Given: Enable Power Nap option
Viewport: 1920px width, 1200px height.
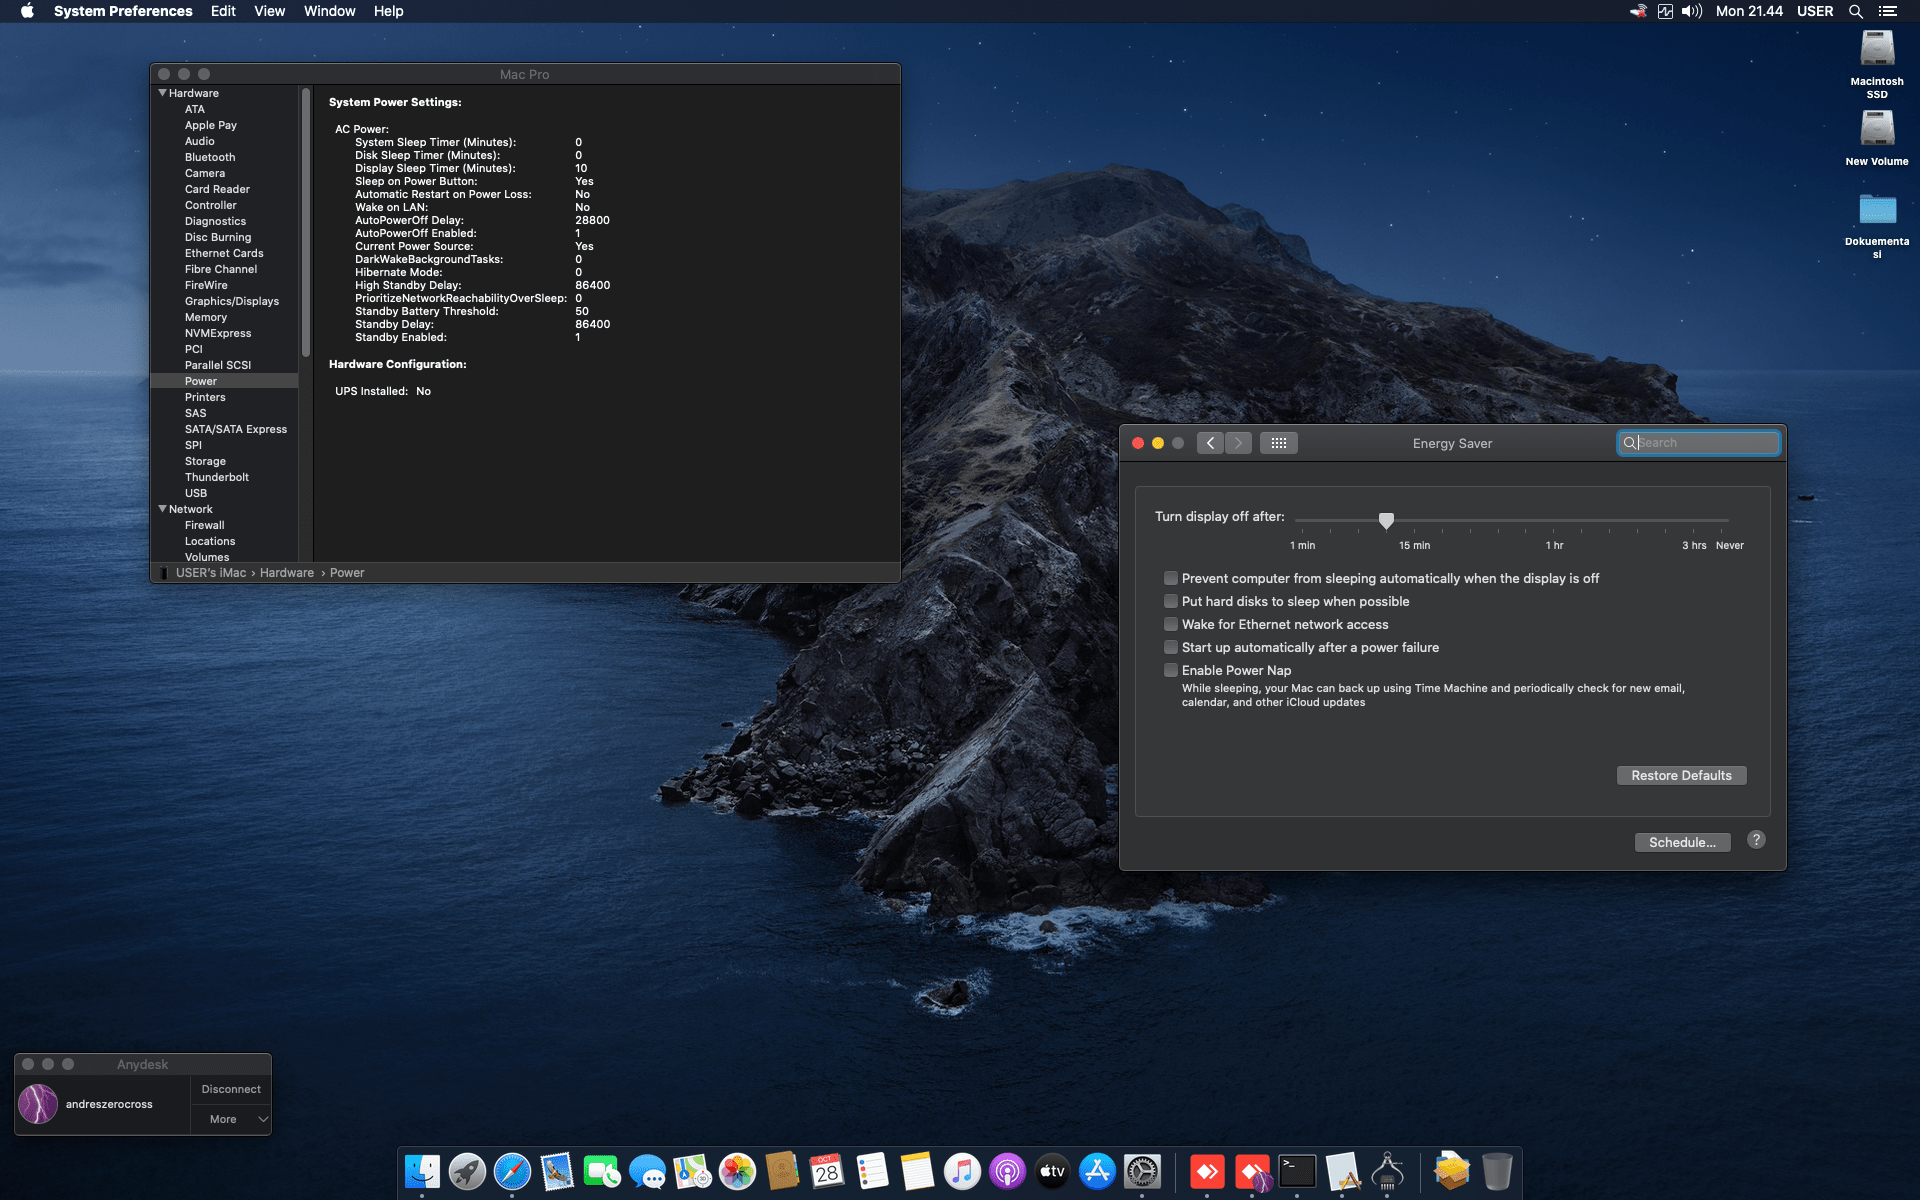Looking at the screenshot, I should click(1170, 670).
